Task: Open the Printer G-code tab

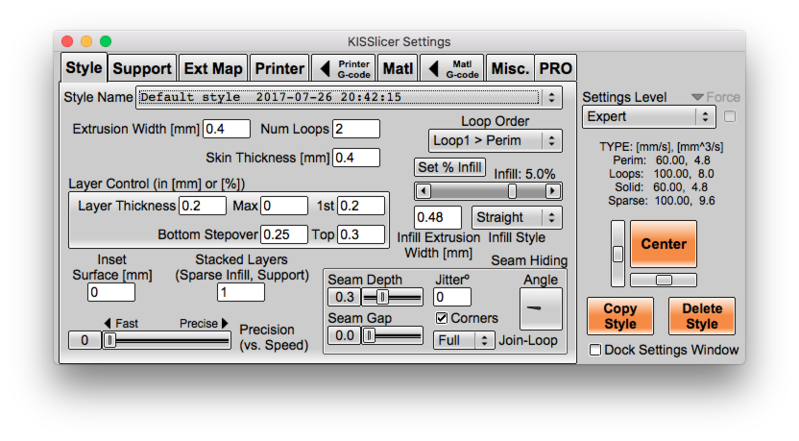Action: [344, 68]
